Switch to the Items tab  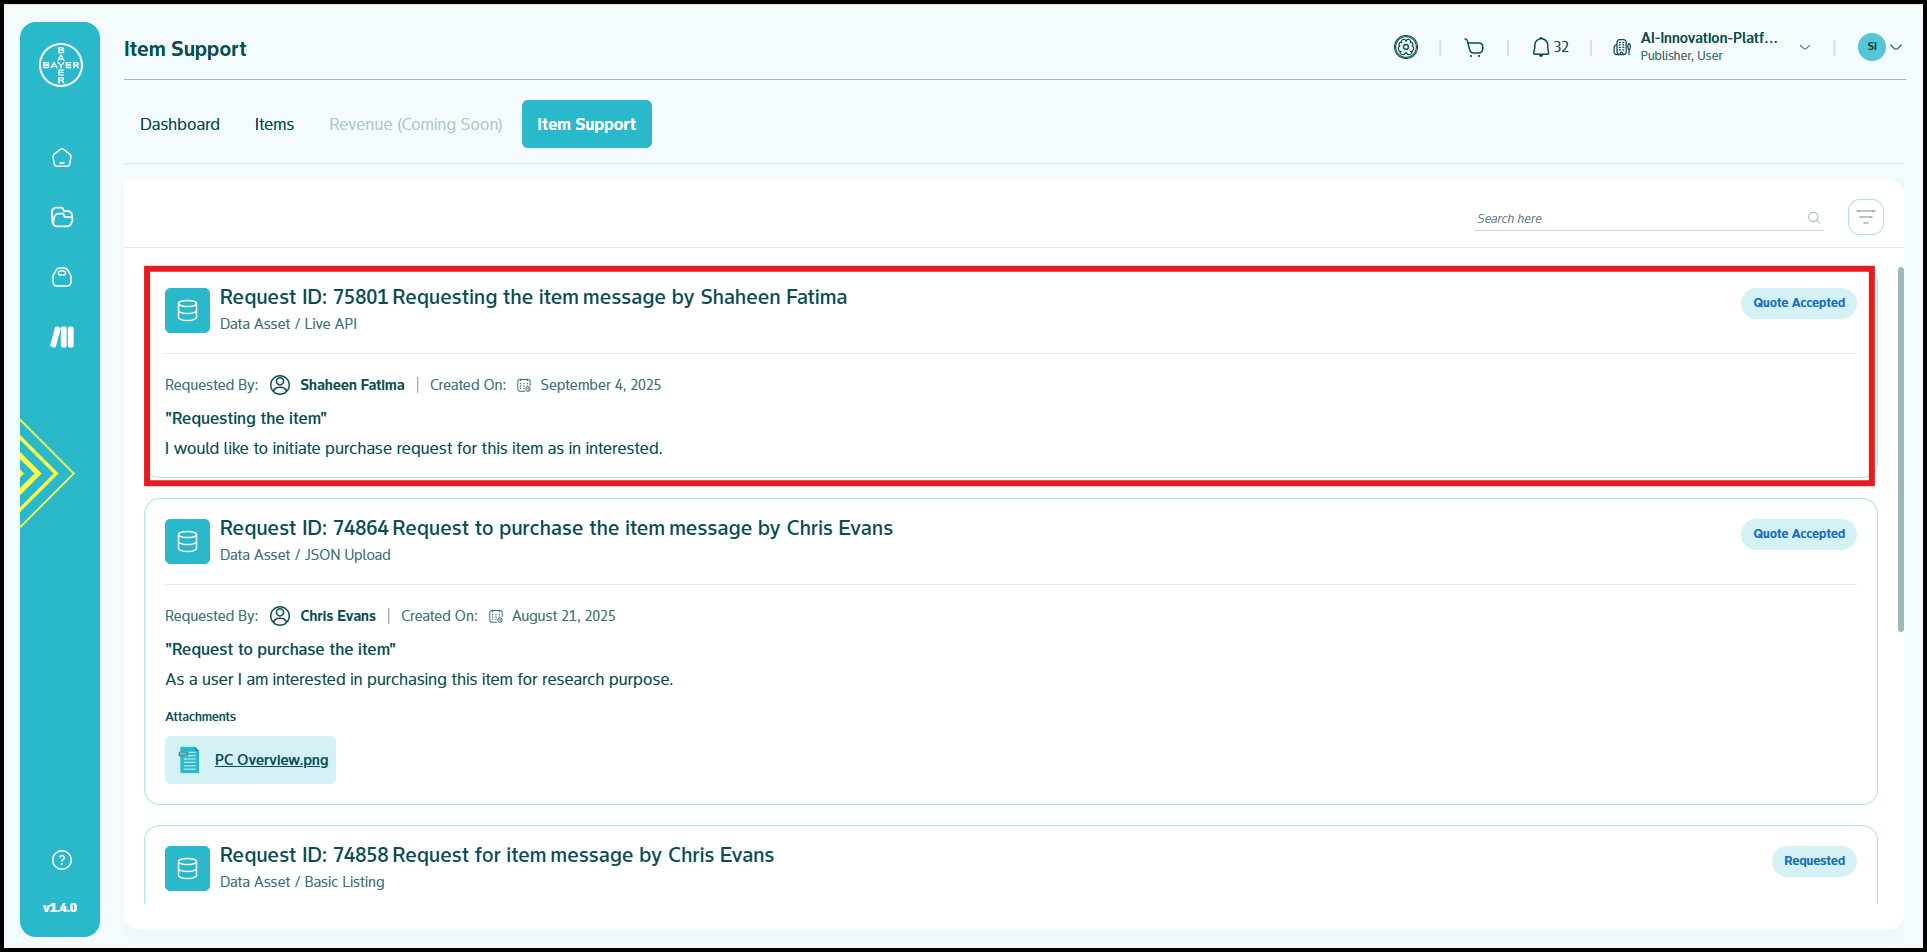click(x=274, y=124)
